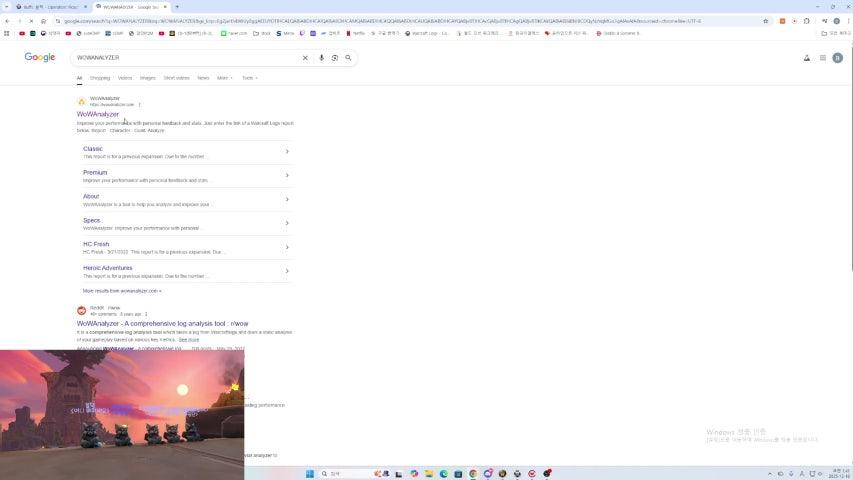Open the Tools dropdown

pyautogui.click(x=250, y=78)
